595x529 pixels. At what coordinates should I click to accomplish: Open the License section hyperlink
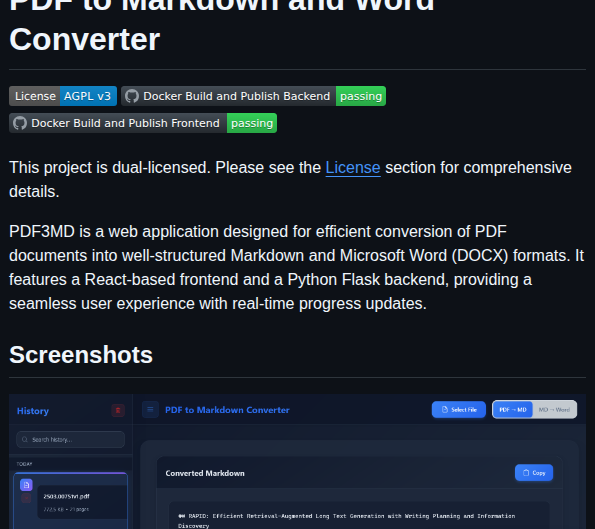[x=353, y=167]
